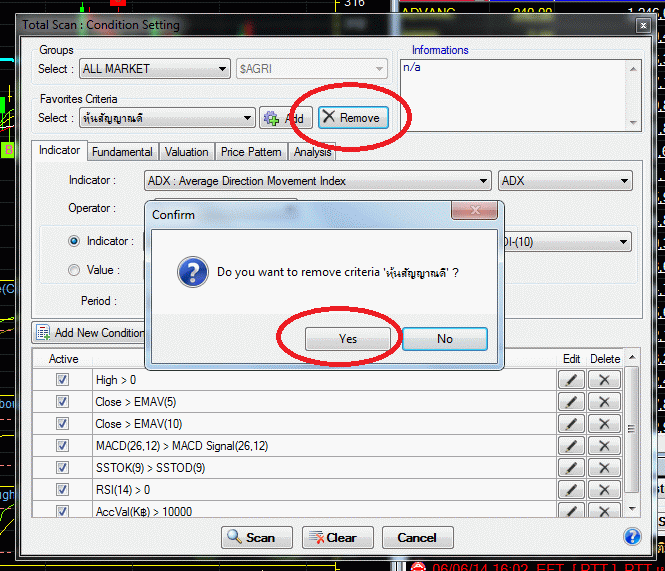
Task: Edit the Close > EMAV(10) condition
Action: (571, 424)
